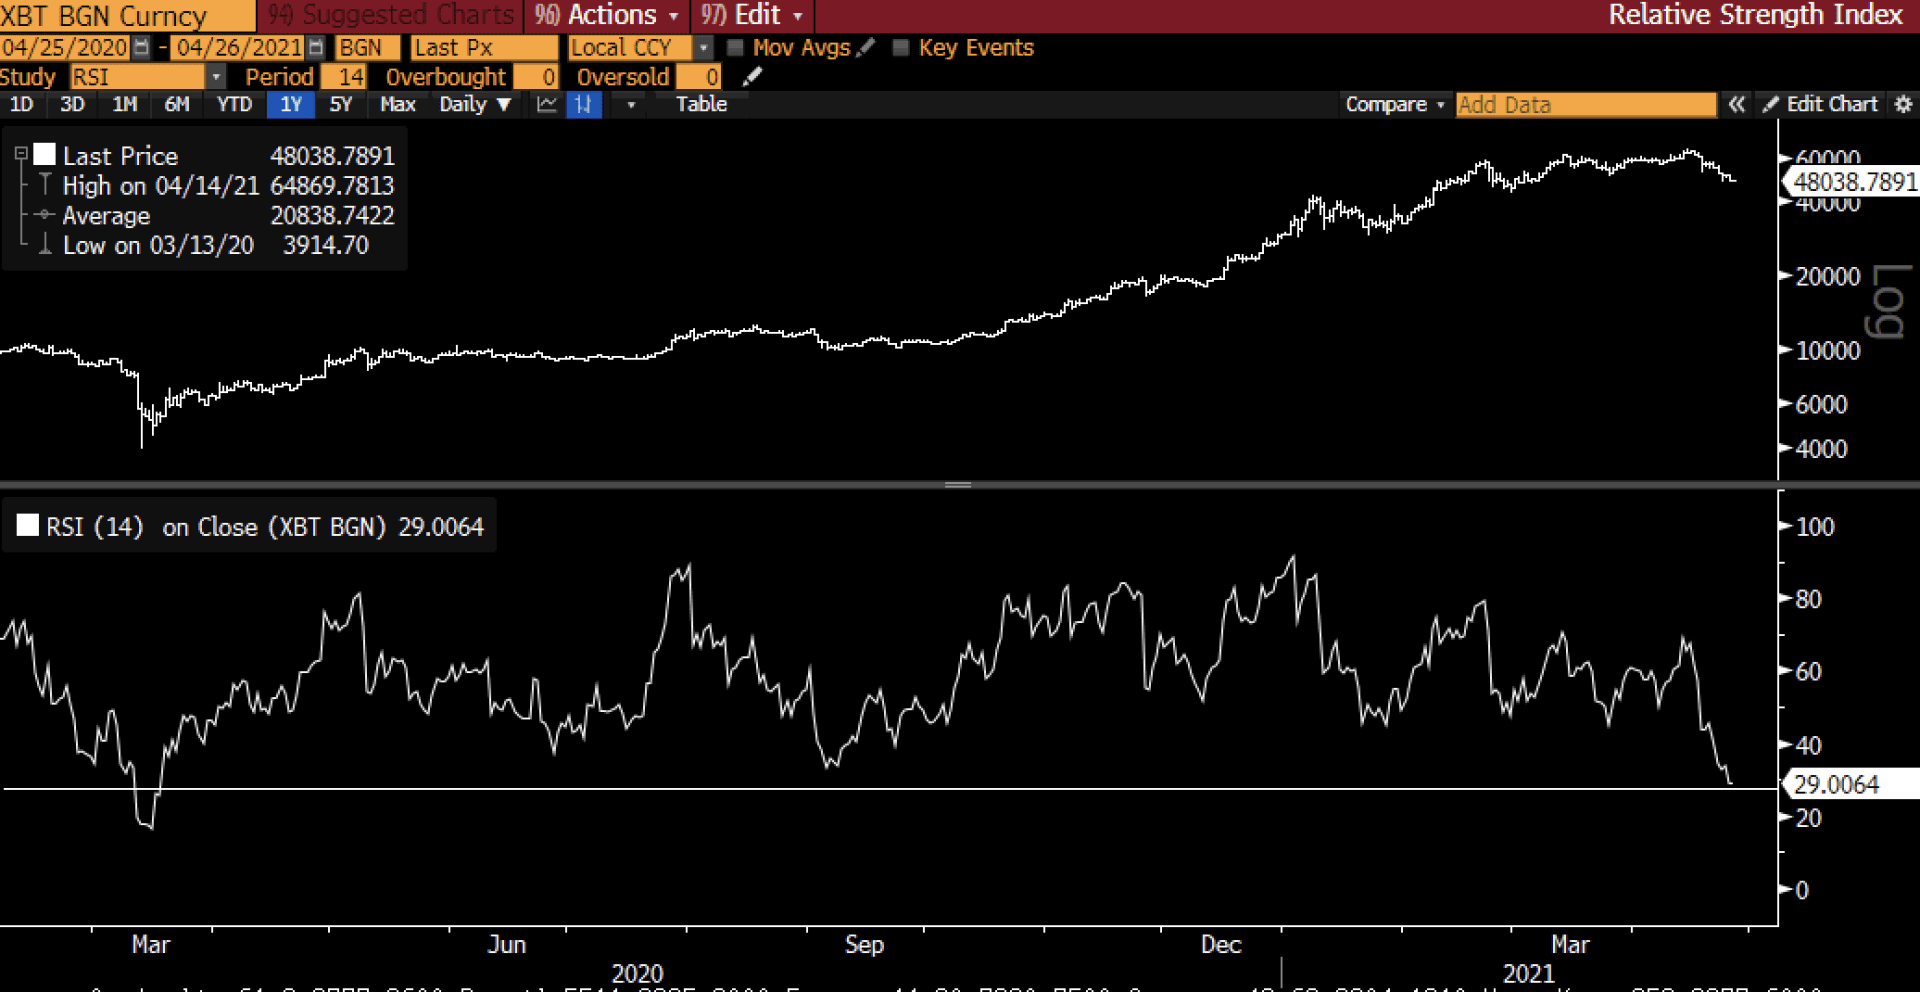The height and width of the screenshot is (992, 1920).
Task: Click the pencil icon after Oversold field
Action: [x=752, y=77]
